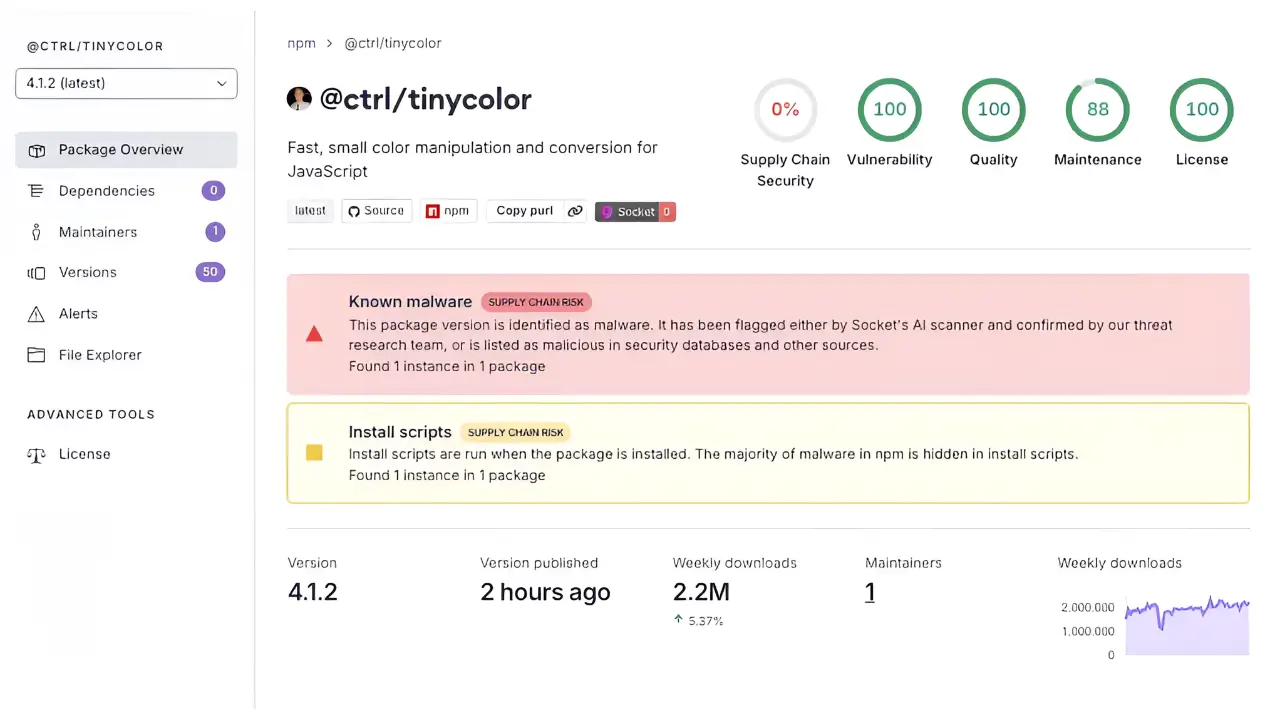
Task: Click the License scales icon
Action: [x=37, y=455]
